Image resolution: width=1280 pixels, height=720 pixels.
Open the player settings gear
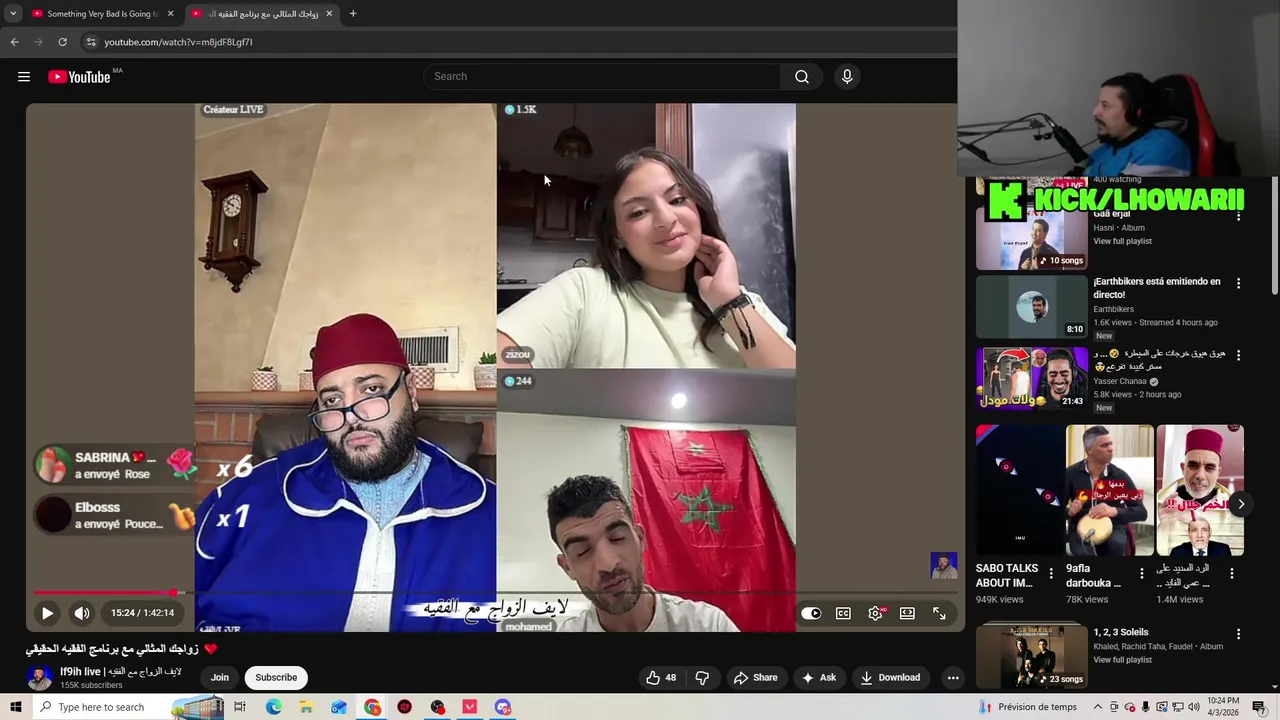876,613
